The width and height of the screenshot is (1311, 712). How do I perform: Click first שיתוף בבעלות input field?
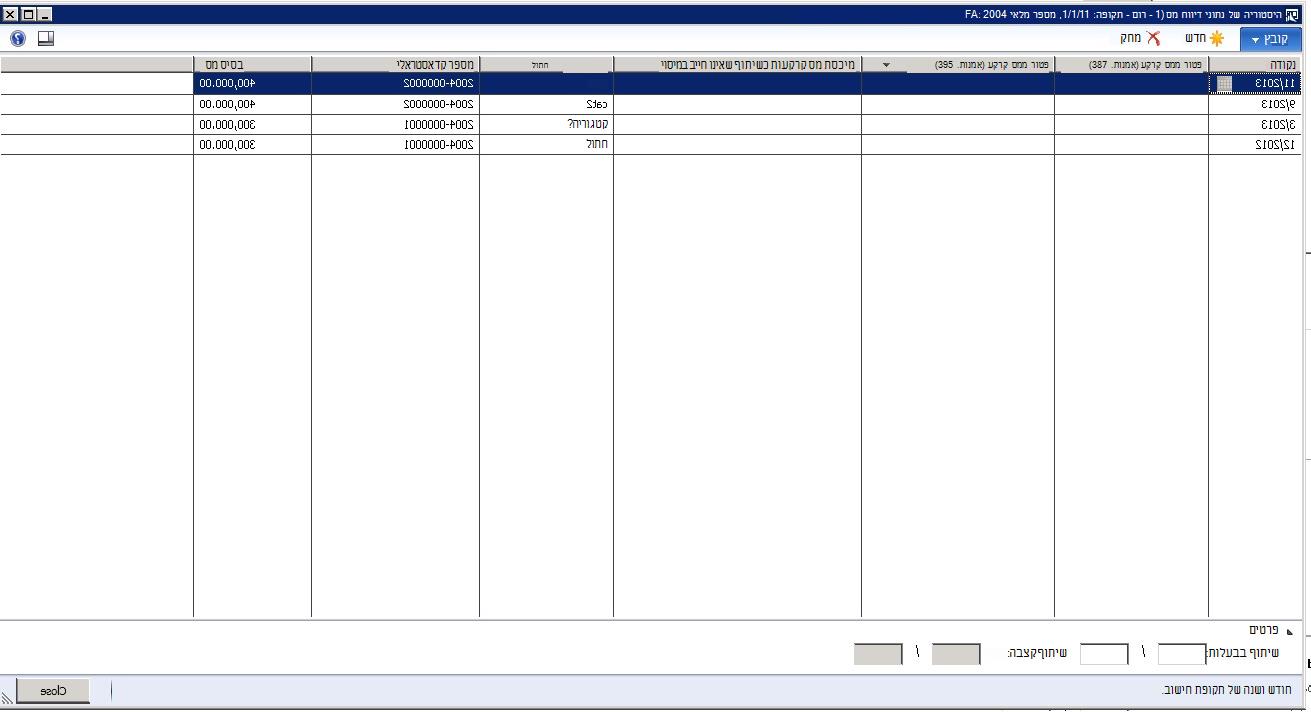1182,654
